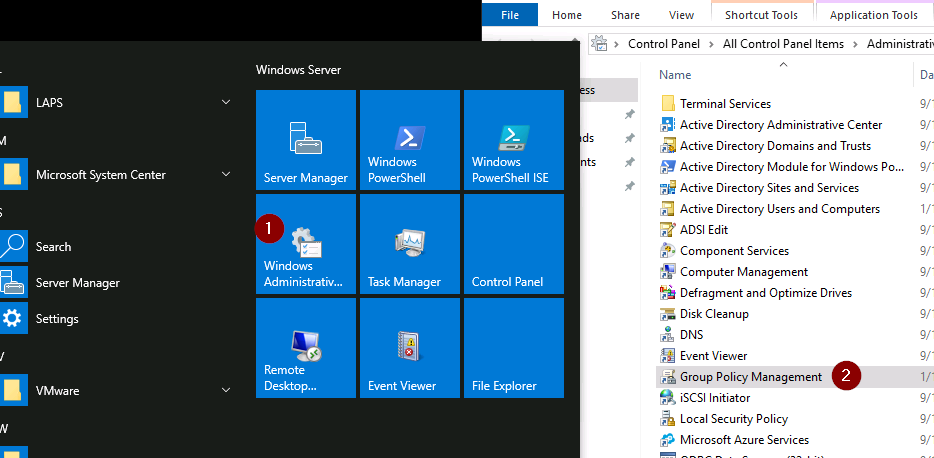
Task: Click the Active Directory Domains and Trusts icon
Action: 668,146
